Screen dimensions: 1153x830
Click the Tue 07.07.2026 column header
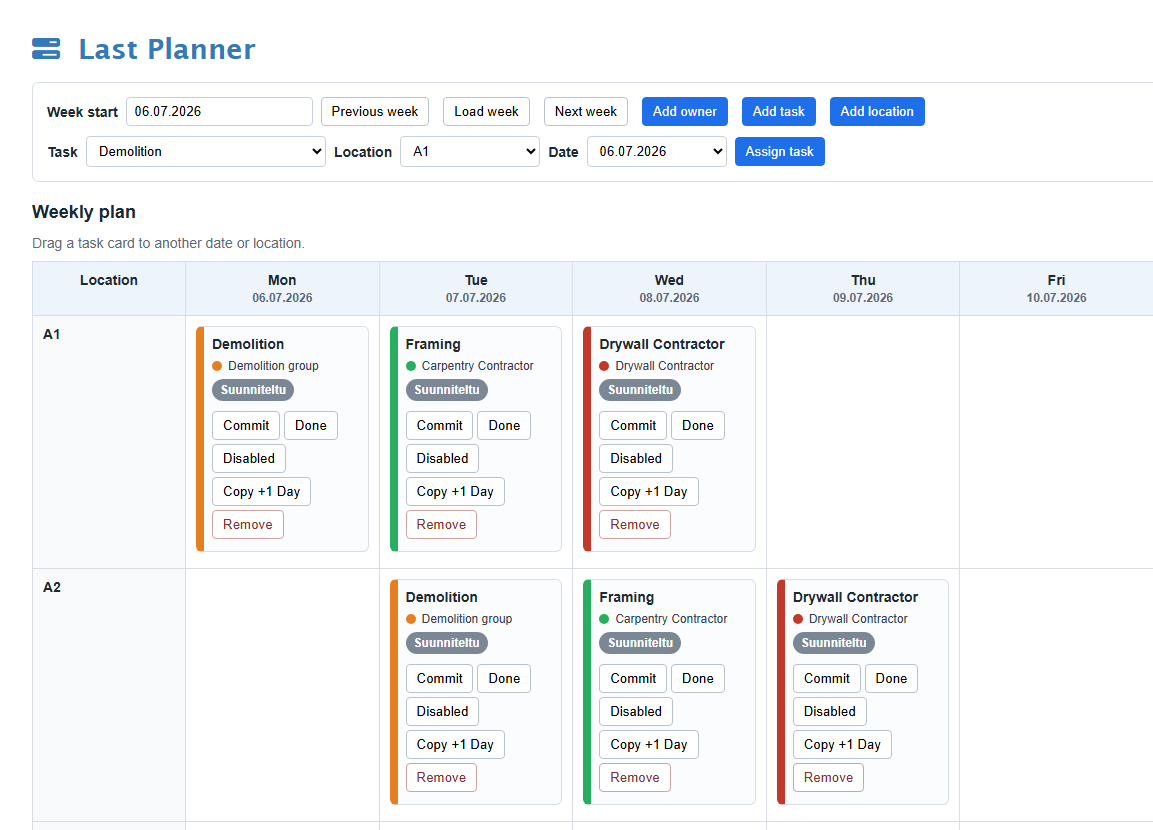476,289
